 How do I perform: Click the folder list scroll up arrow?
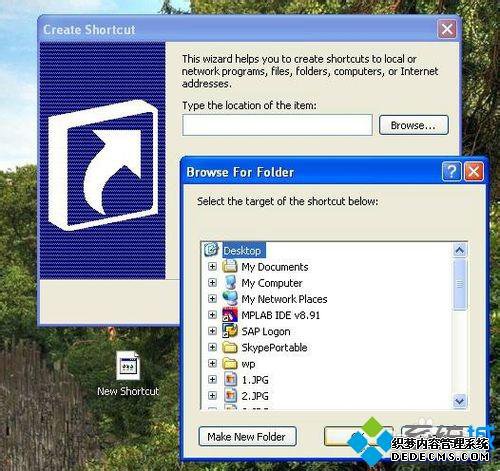[x=460, y=250]
